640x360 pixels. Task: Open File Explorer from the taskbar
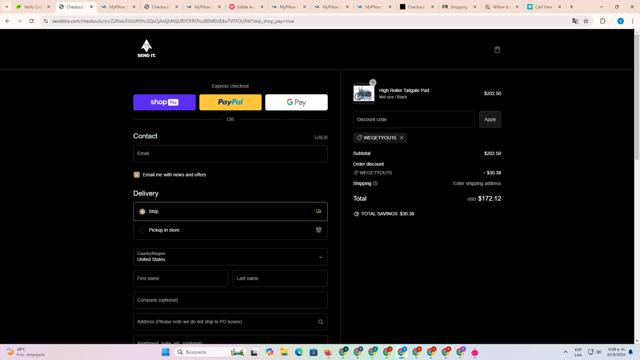click(x=284, y=352)
